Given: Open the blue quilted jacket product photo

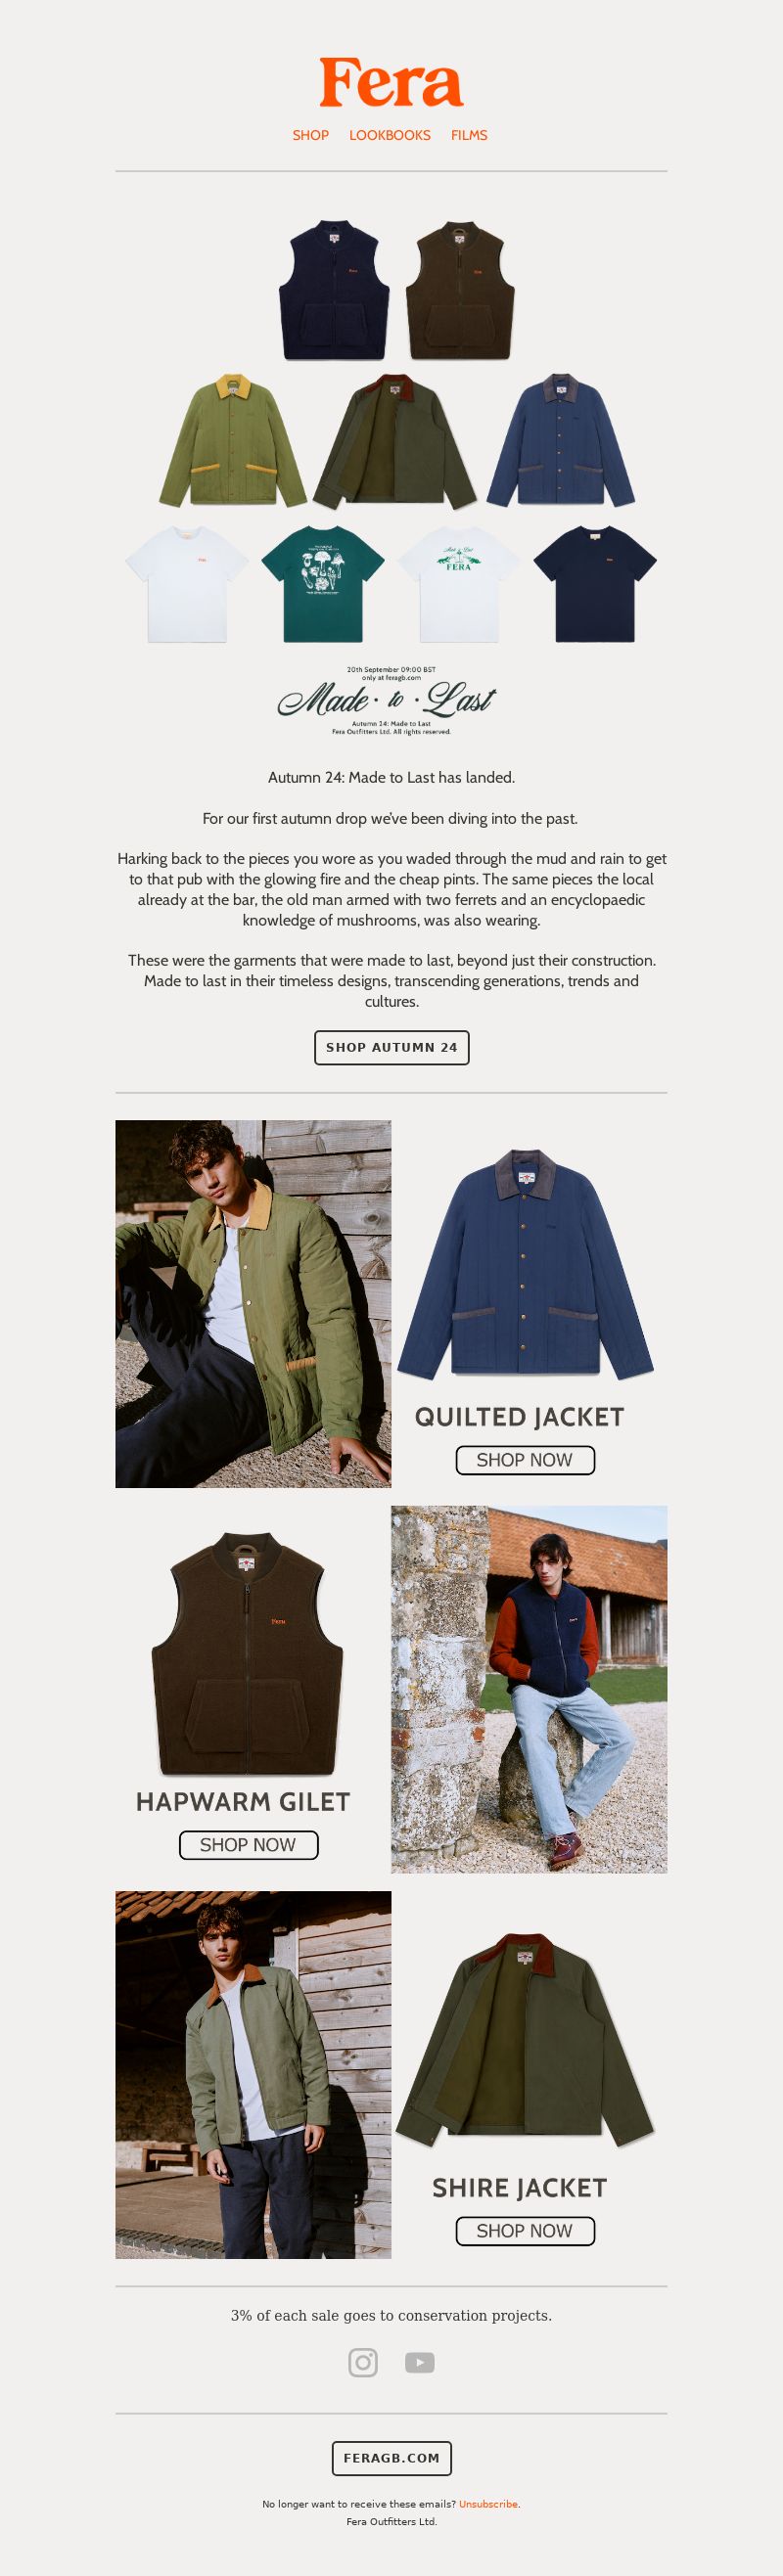Looking at the screenshot, I should 525,1264.
